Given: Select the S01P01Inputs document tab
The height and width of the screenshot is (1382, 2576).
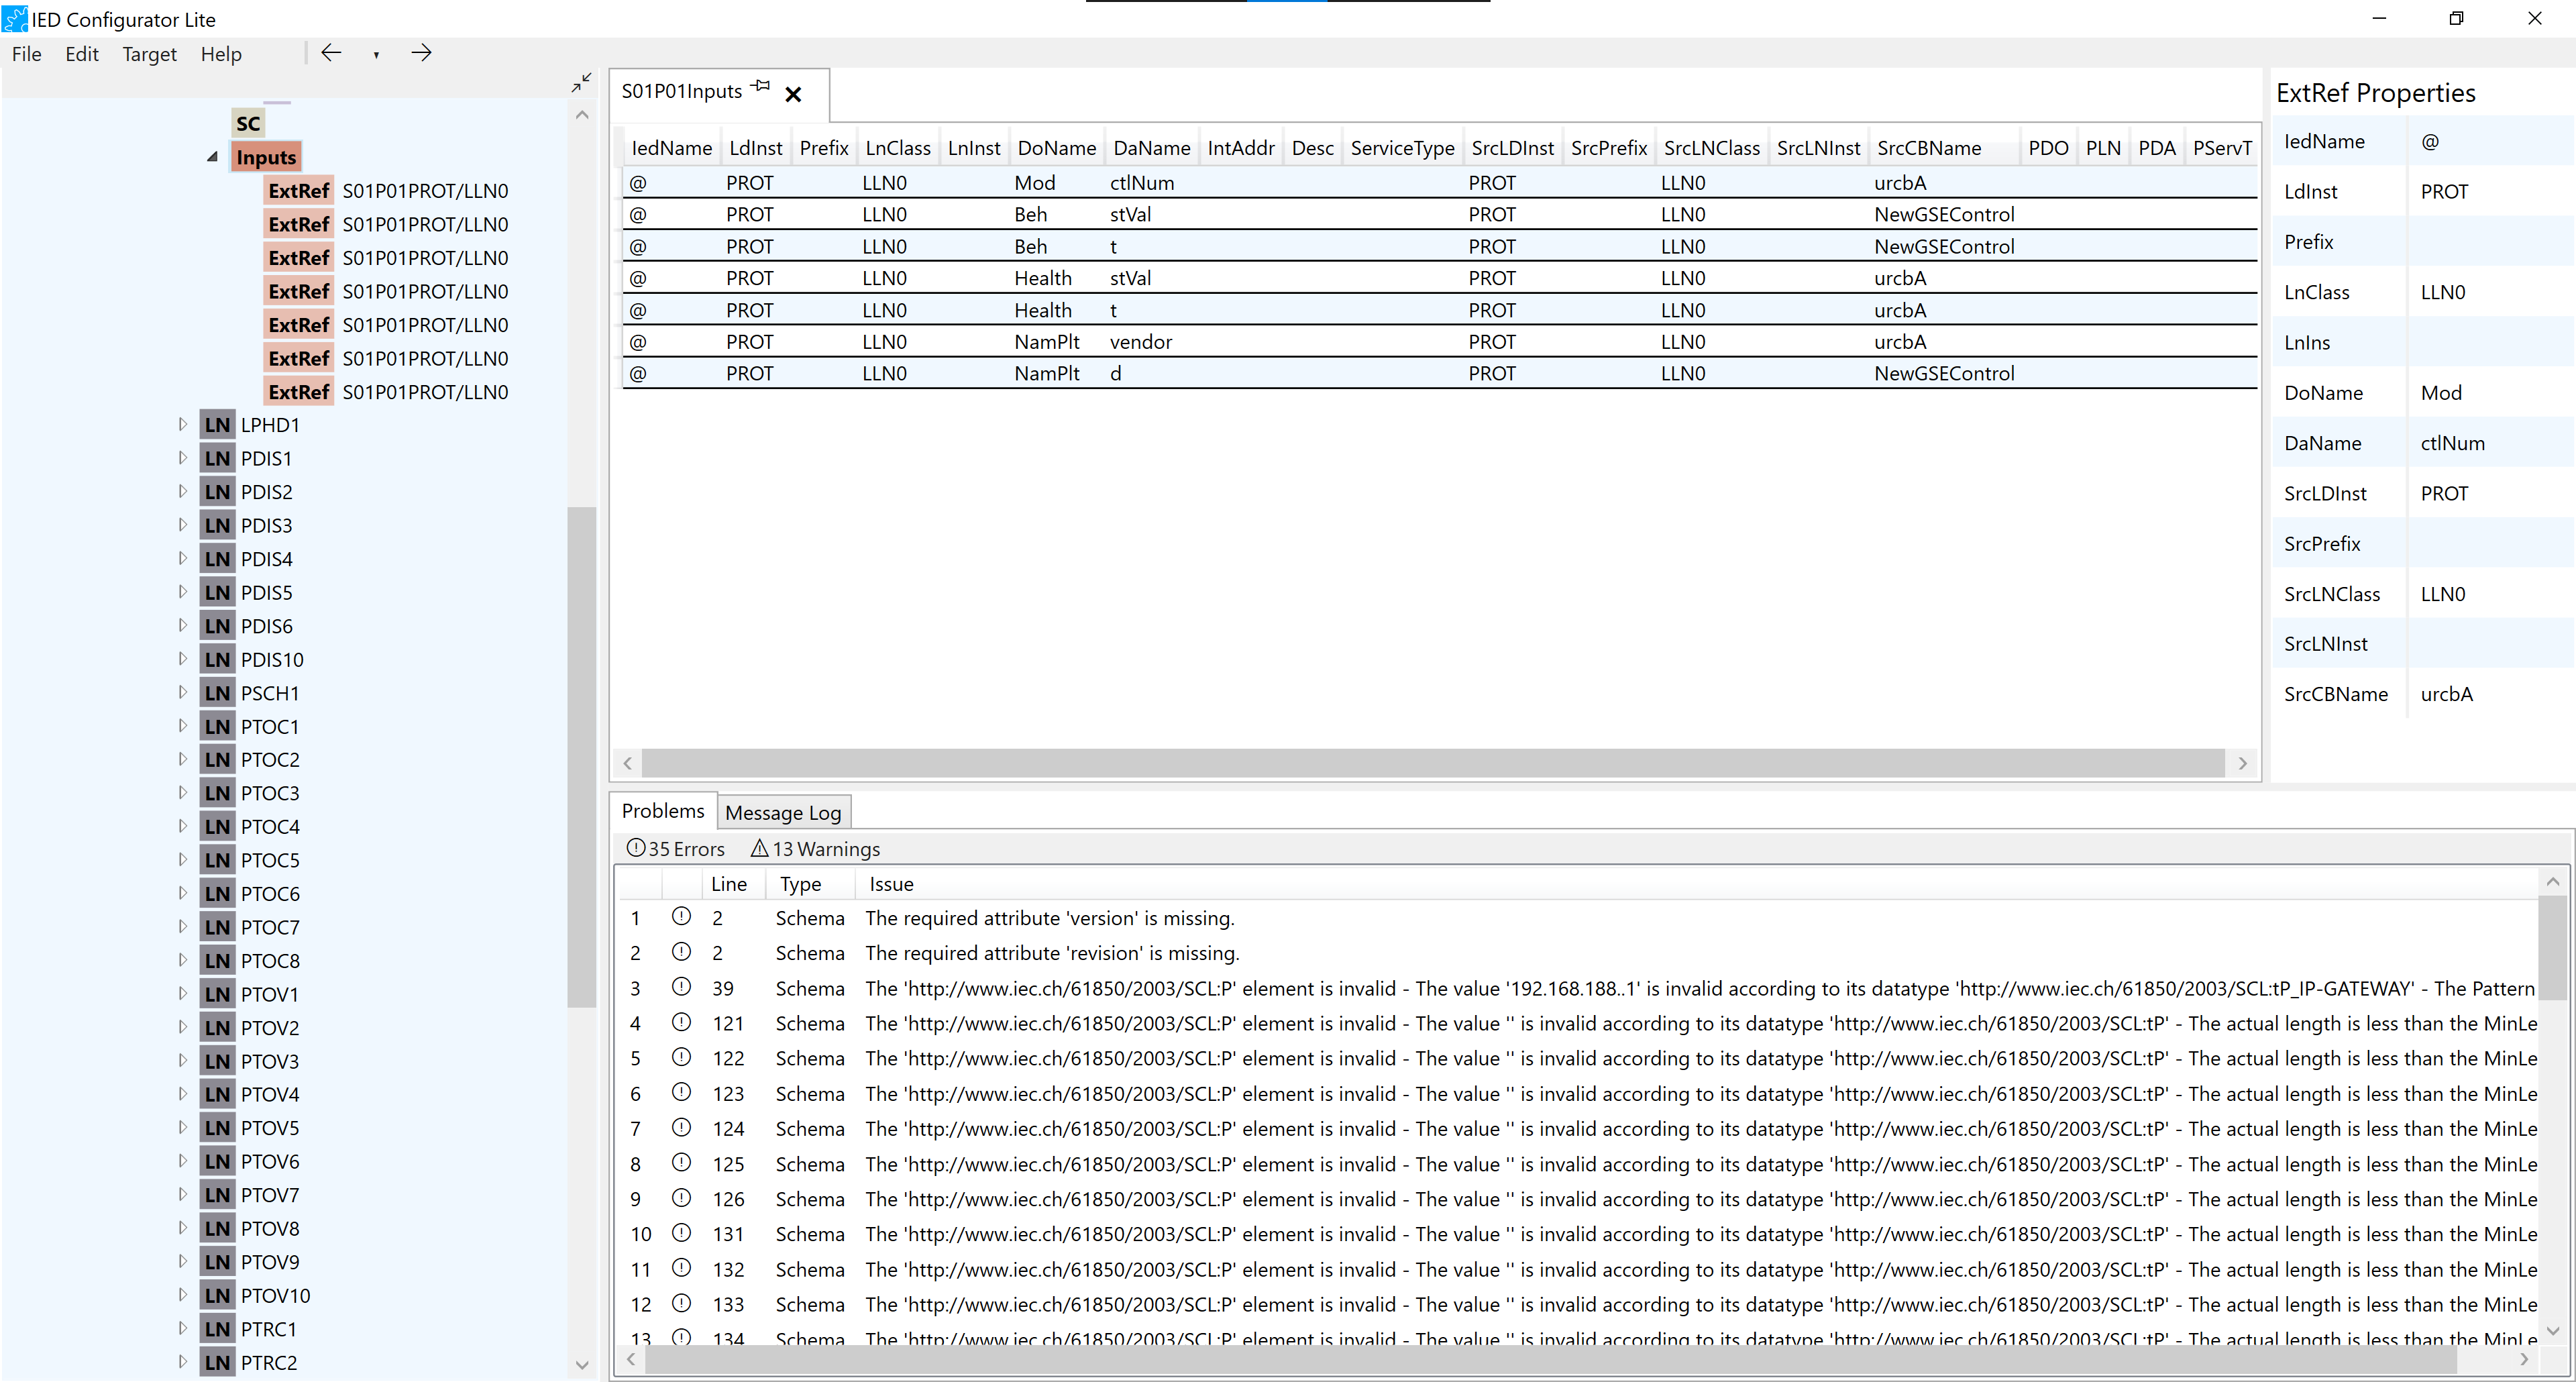Looking at the screenshot, I should [682, 91].
